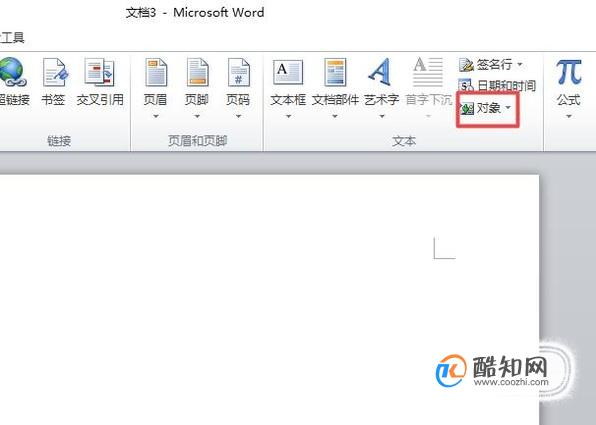596x425 pixels.
Task: Click the 公式 equation pi icon
Action: [x=569, y=72]
